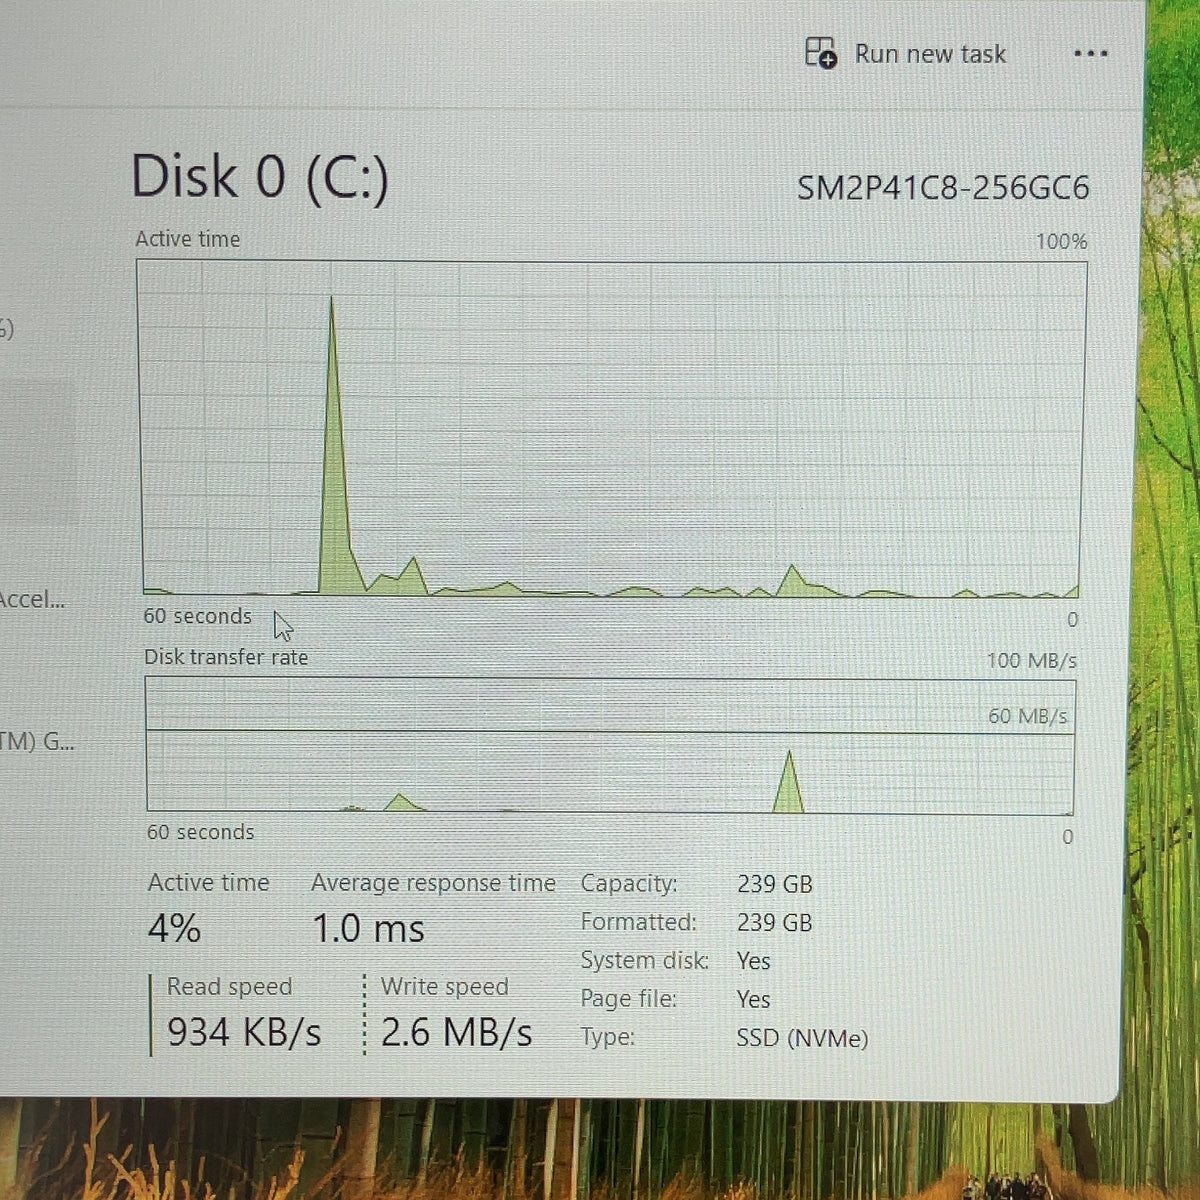Select the SM2P41C8-256GC6 model name
Viewport: 1200px width, 1200px height.
point(943,188)
